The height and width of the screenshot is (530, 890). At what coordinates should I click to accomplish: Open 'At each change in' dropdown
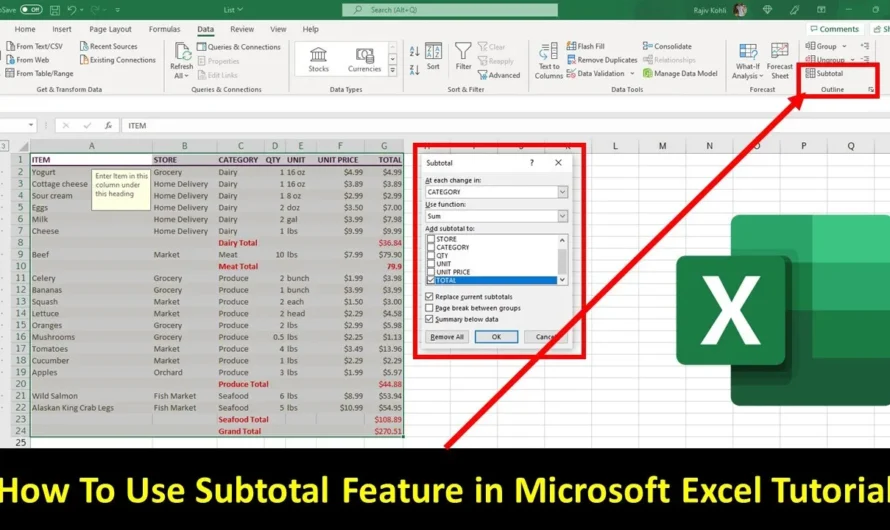click(562, 192)
